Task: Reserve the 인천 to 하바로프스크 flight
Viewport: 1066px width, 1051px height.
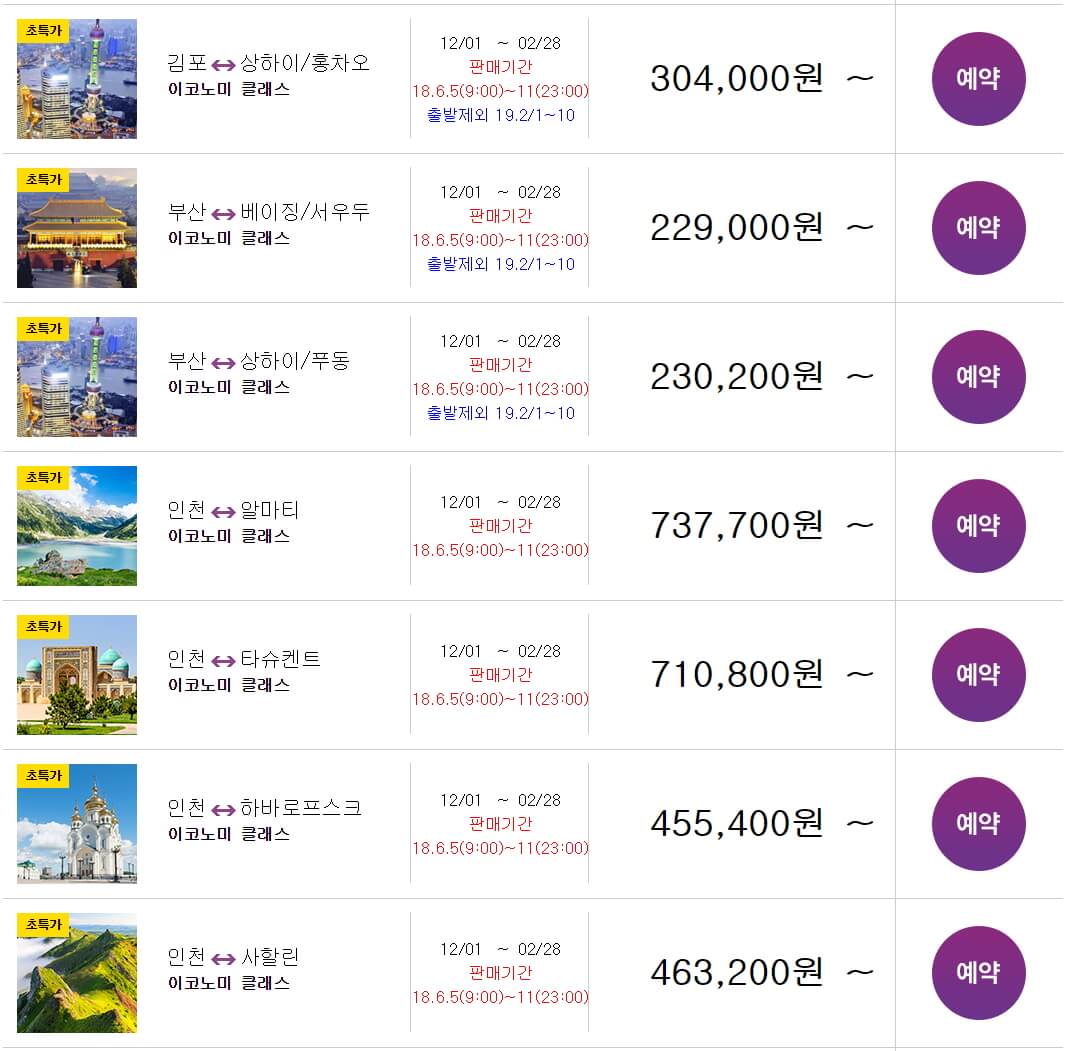Action: click(978, 824)
